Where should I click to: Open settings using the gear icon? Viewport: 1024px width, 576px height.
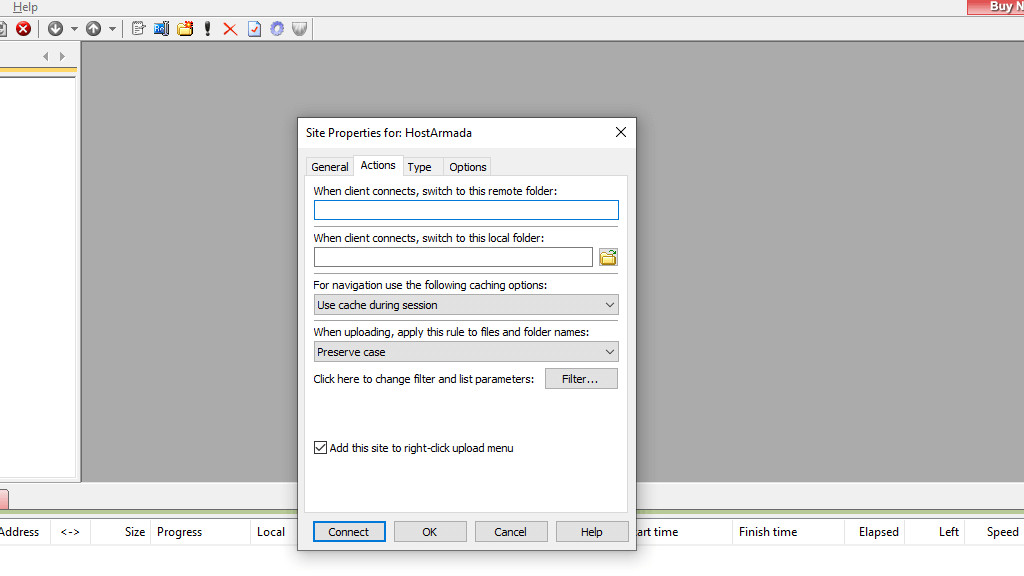[277, 28]
